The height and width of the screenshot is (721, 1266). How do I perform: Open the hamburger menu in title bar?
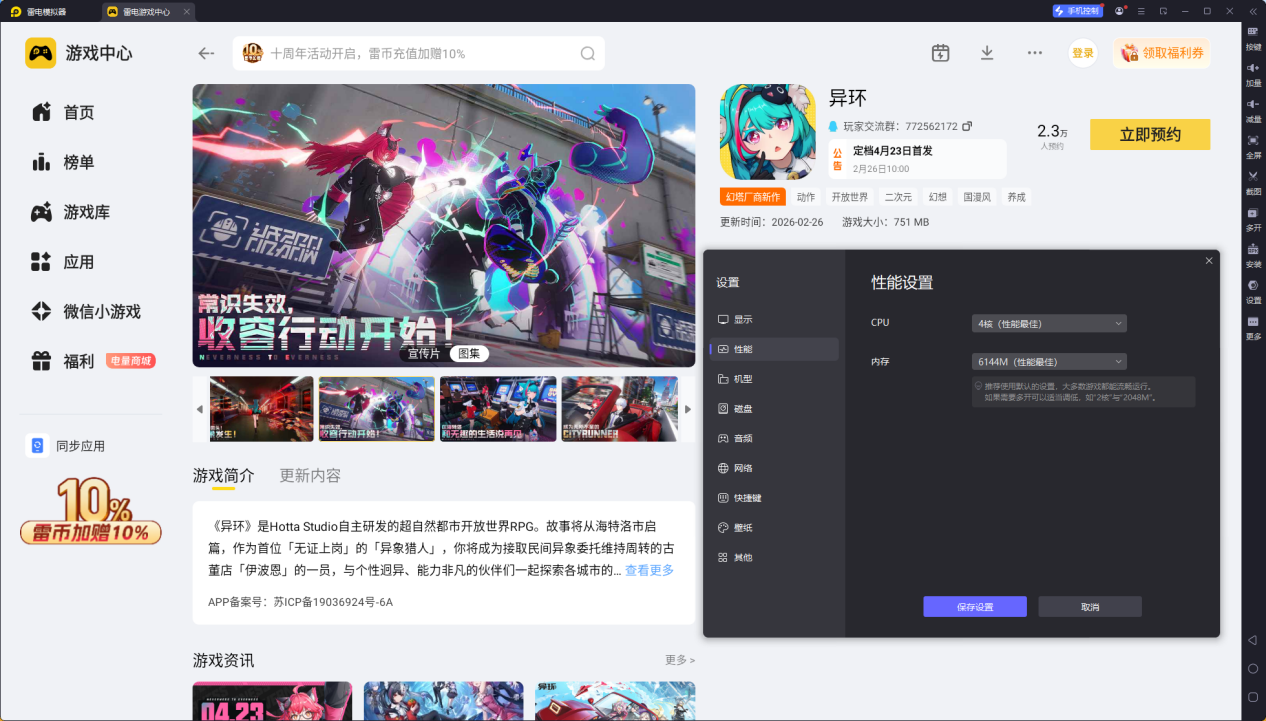point(1141,11)
